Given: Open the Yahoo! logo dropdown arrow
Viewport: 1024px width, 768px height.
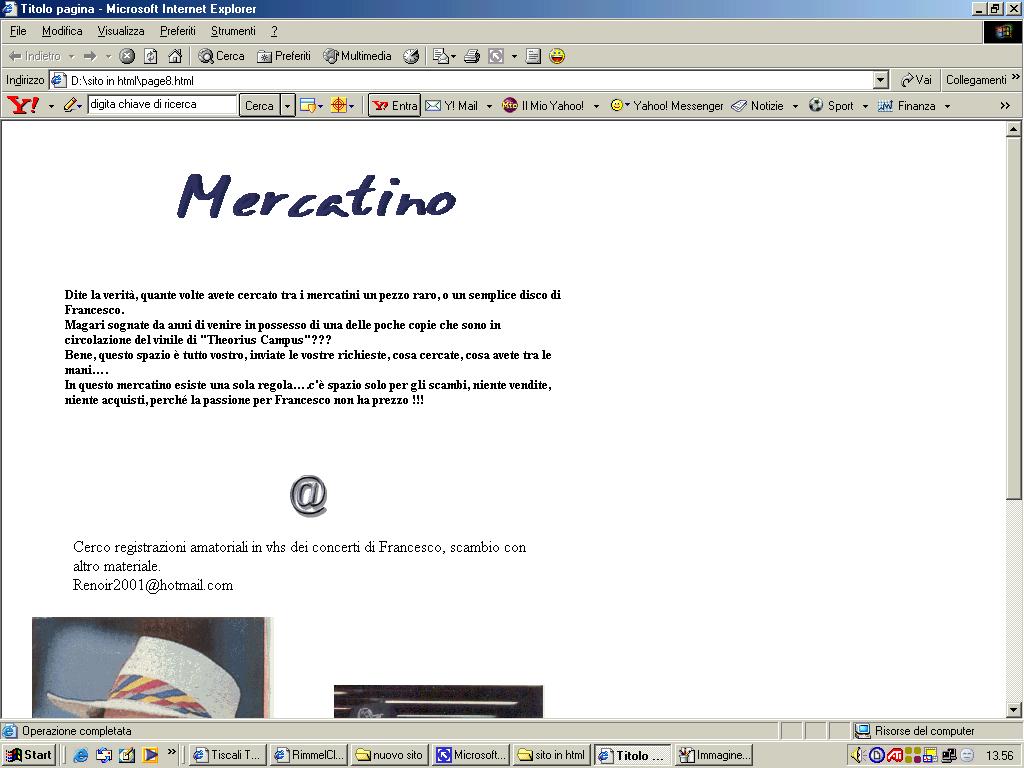Looking at the screenshot, I should point(51,106).
